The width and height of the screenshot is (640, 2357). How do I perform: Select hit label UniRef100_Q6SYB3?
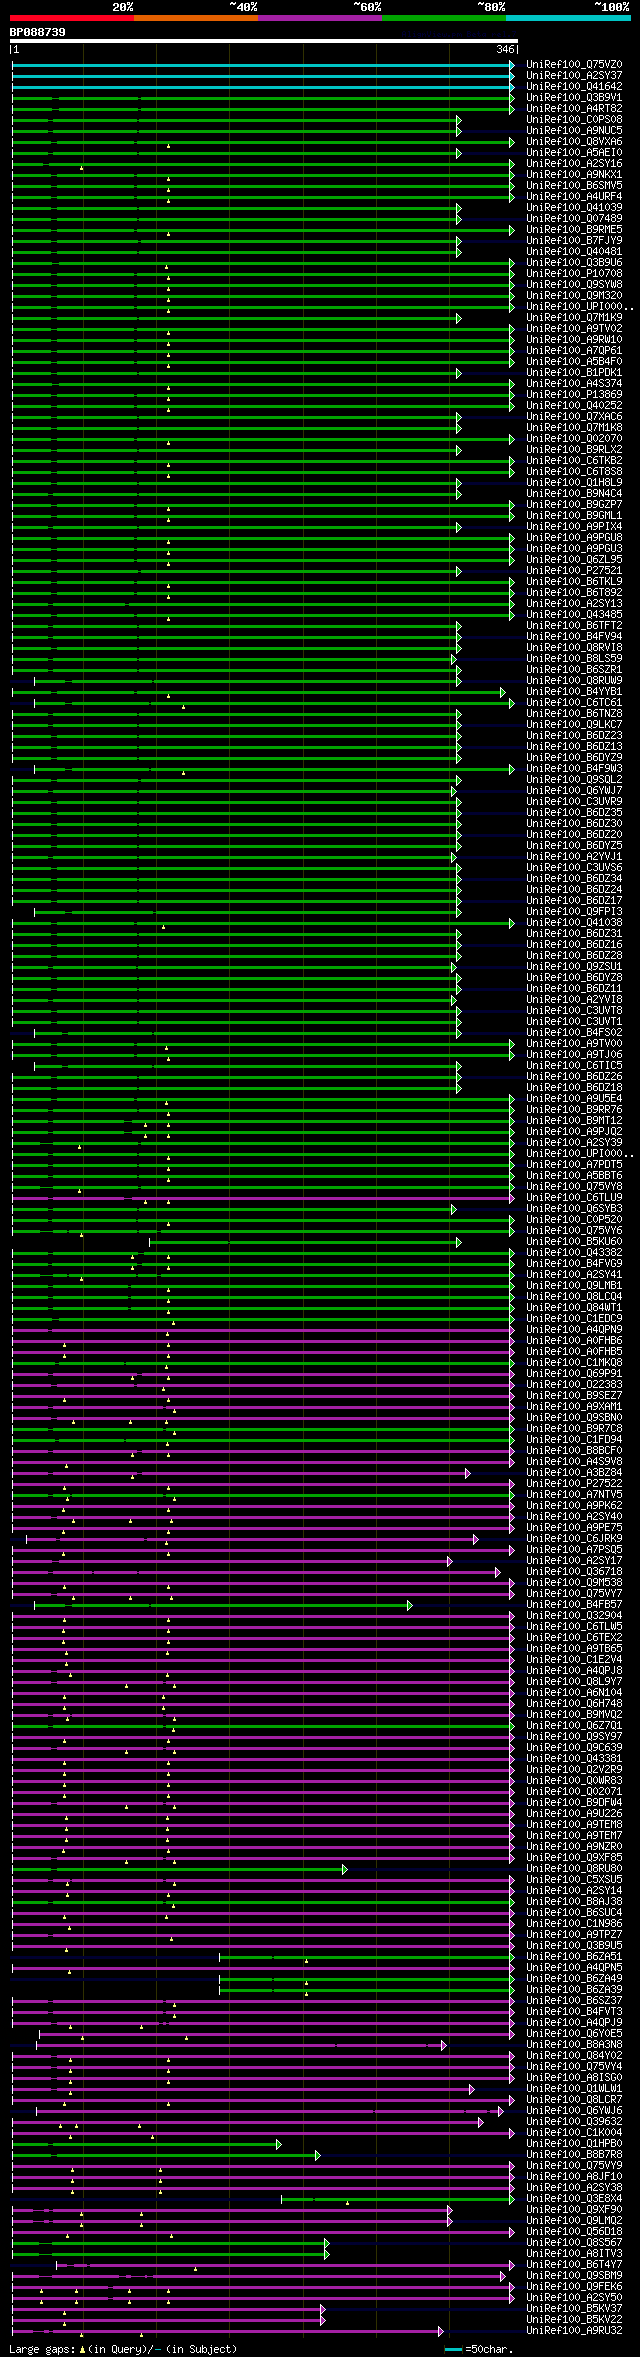tap(574, 1209)
